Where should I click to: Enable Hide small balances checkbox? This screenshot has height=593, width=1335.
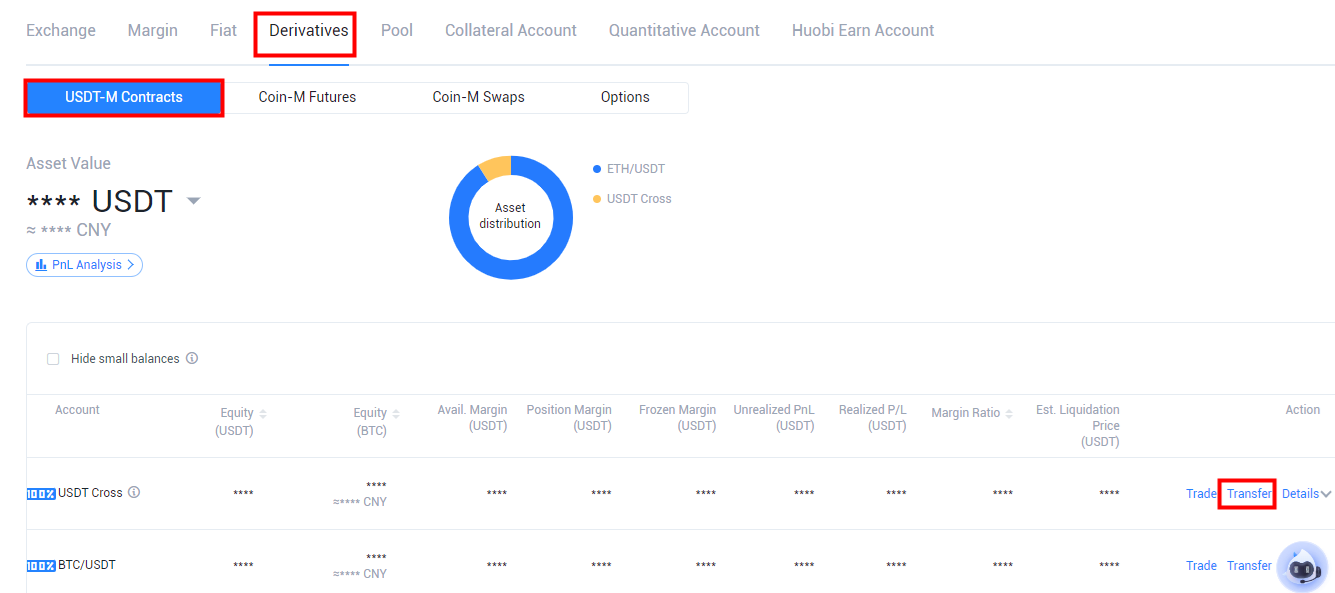[53, 359]
